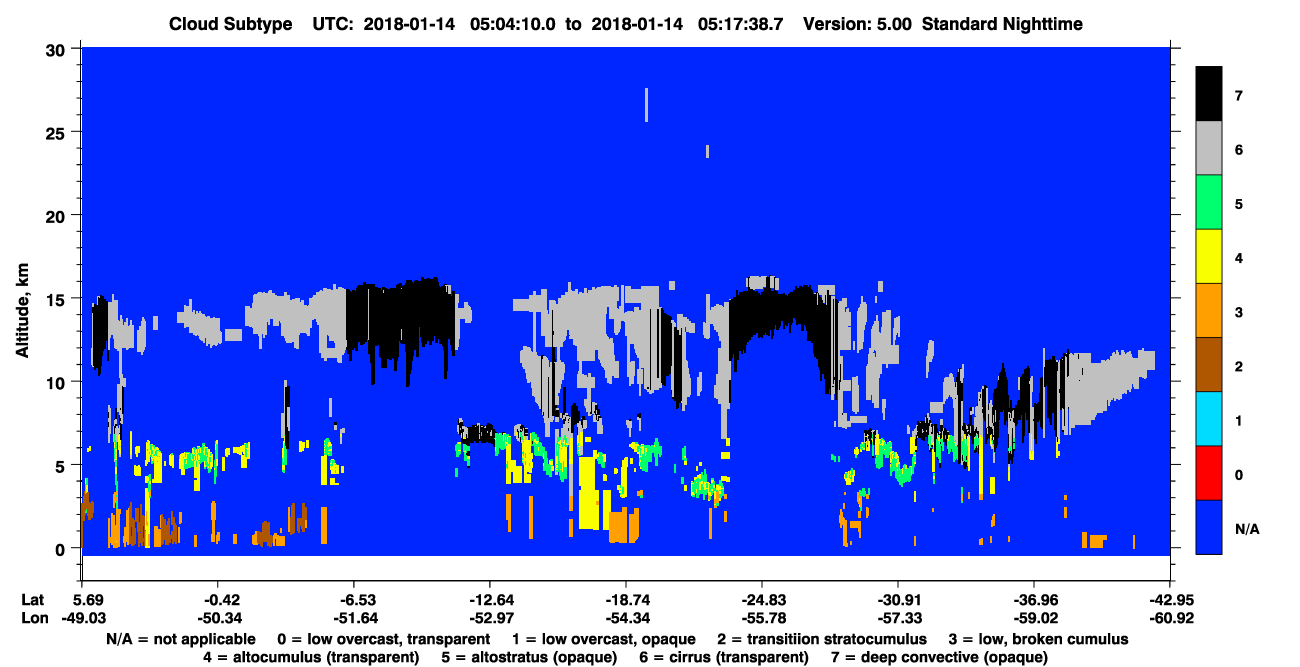Image resolution: width=1300 pixels, height=667 pixels.
Task: Click longitude value -50.34
Action: [217, 618]
